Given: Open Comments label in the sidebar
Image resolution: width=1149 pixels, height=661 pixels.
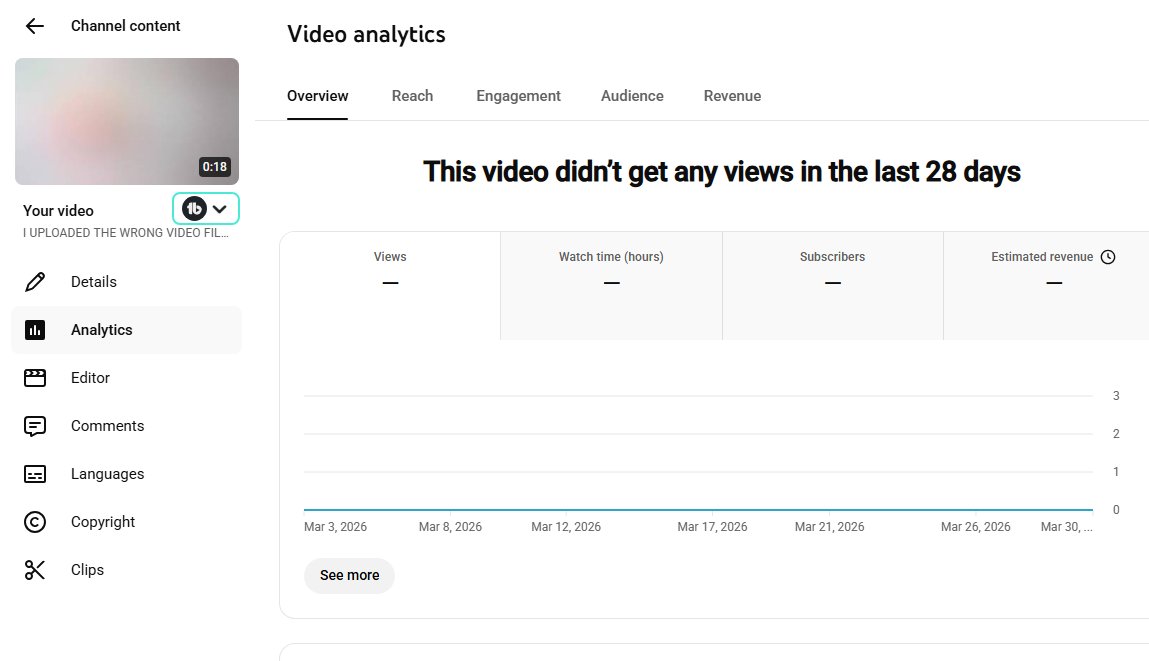Looking at the screenshot, I should tap(108, 426).
